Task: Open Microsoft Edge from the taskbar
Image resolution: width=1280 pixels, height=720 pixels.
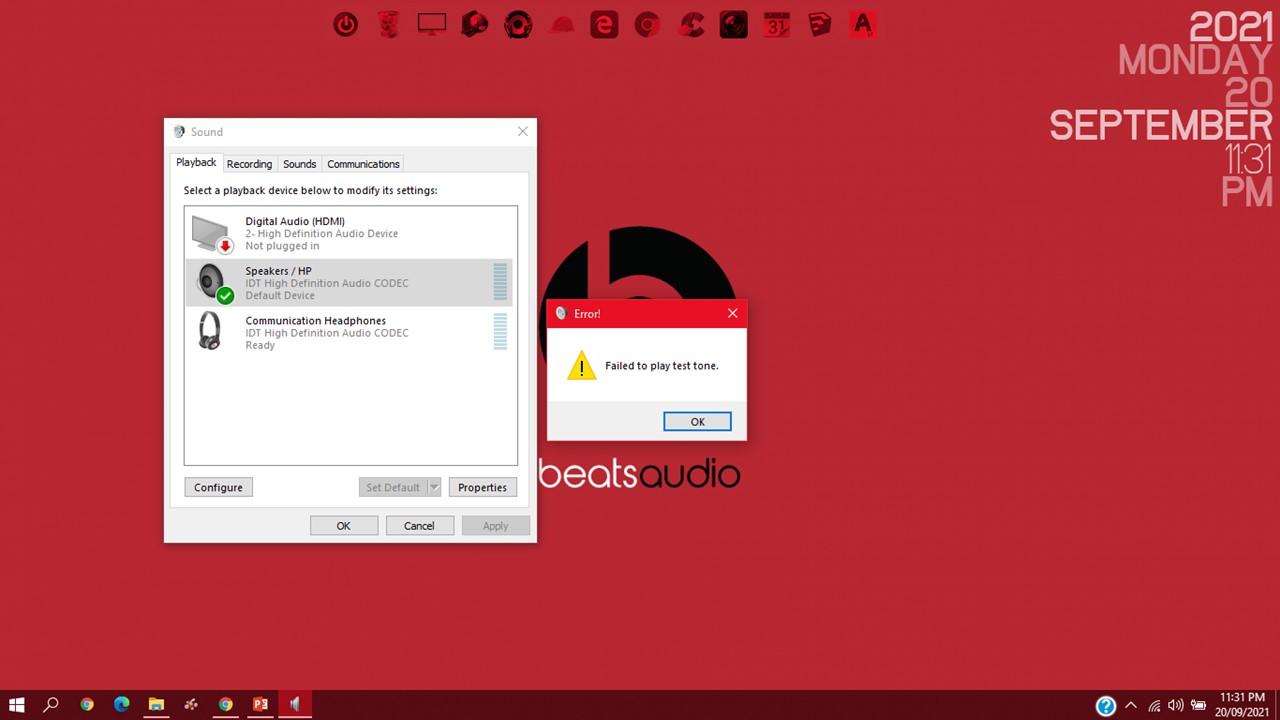Action: (x=121, y=704)
